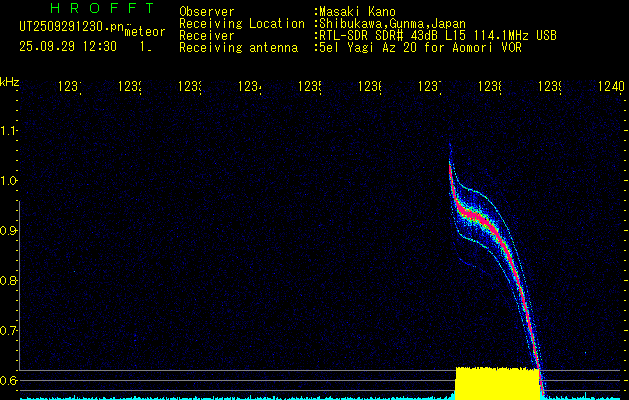Image resolution: width=629 pixels, height=400 pixels.
Task: Click the 1240 time axis marker
Action: pos(610,87)
